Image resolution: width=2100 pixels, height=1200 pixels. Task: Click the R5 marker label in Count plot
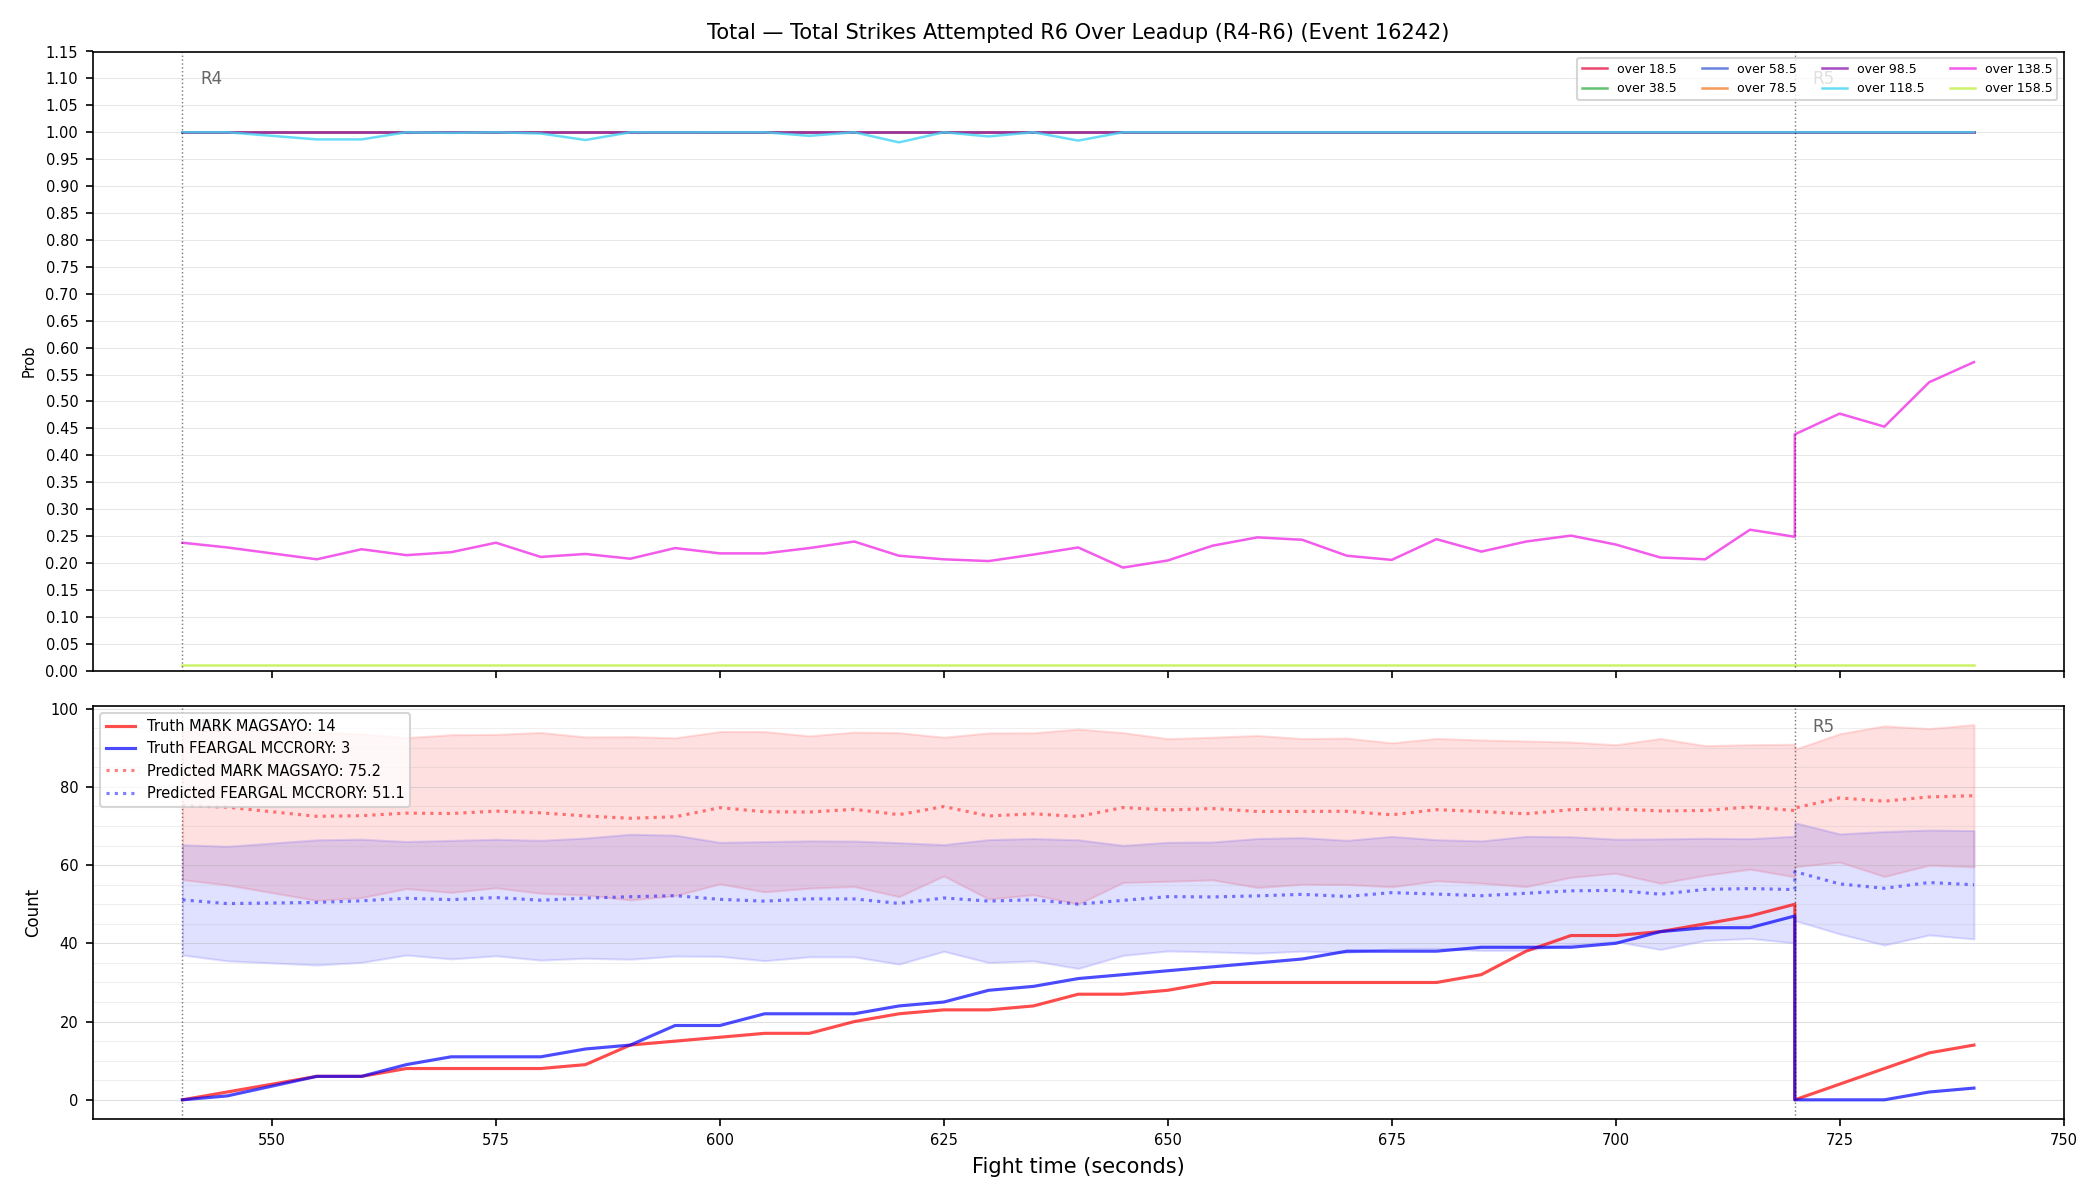(1823, 727)
